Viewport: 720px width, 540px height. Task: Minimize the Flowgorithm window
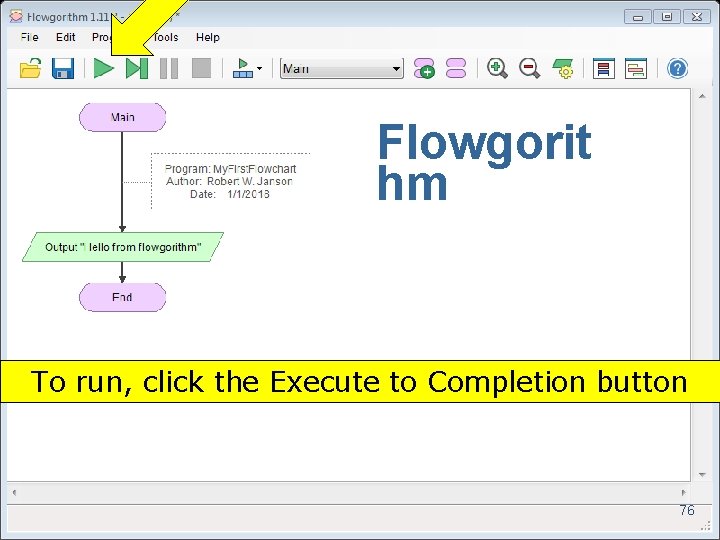pos(638,17)
